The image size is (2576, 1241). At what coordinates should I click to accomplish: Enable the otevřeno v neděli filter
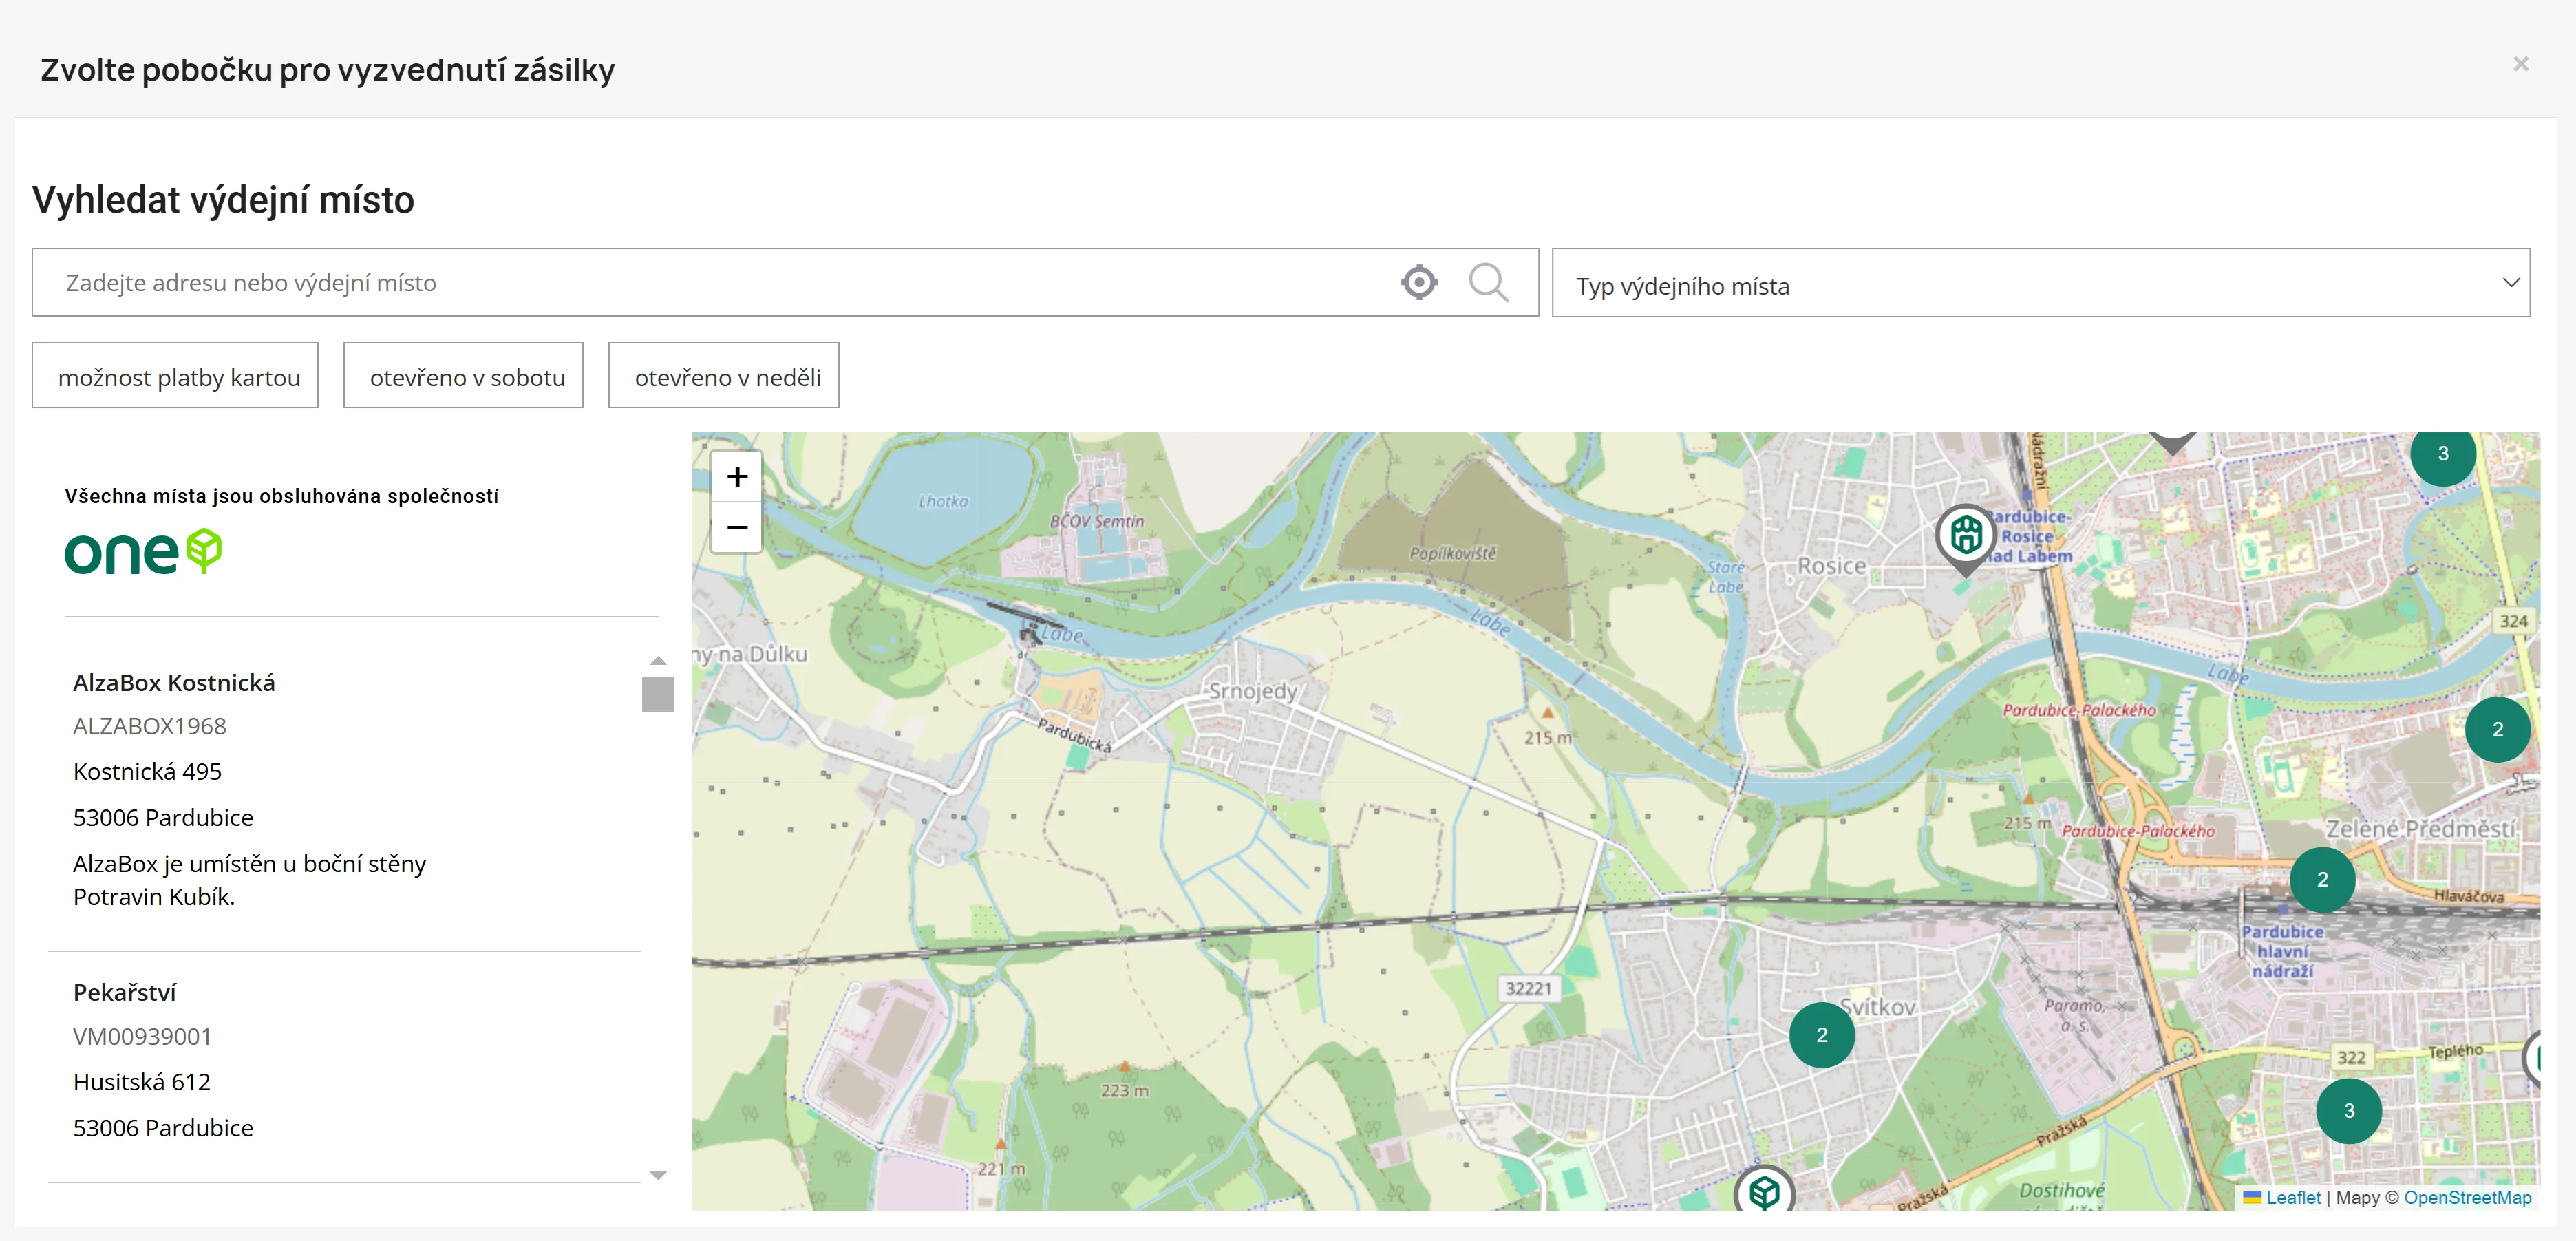click(x=724, y=377)
